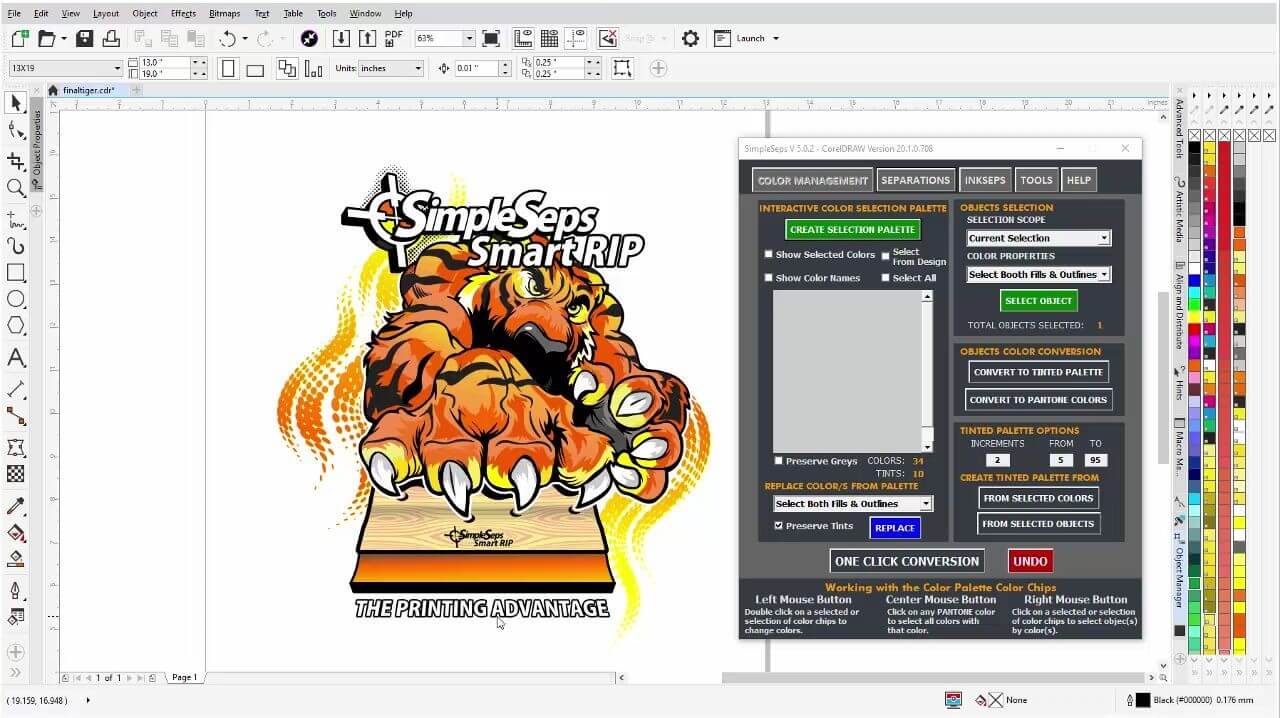Switch to SimpleSeps Tools tab
This screenshot has height=718, width=1280.
pos(1036,180)
